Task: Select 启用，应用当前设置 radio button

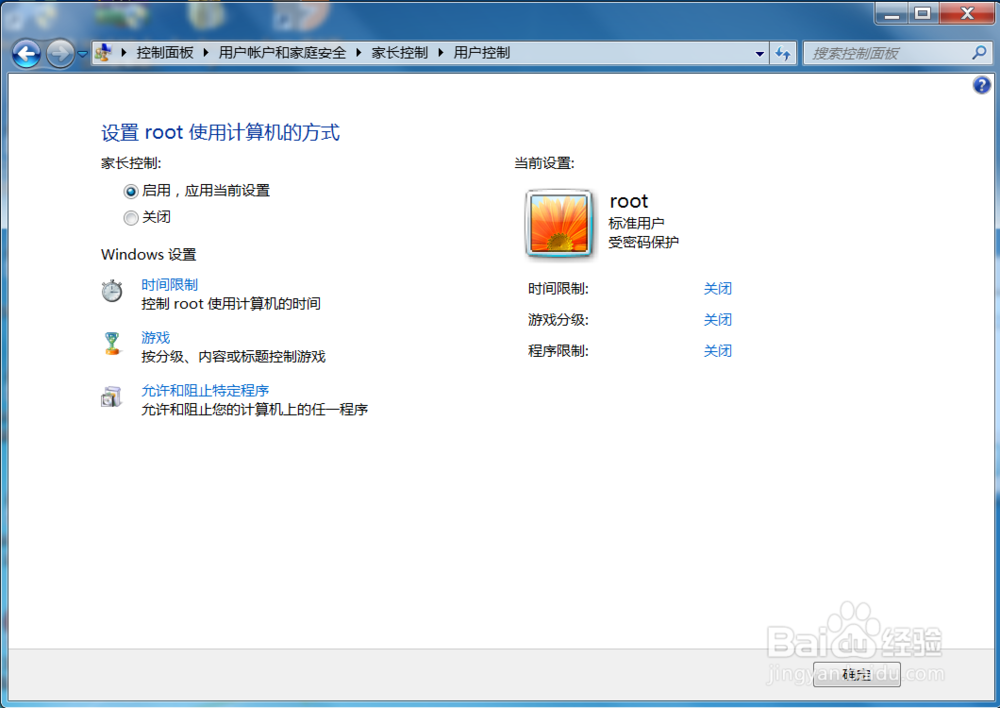Action: (131, 191)
